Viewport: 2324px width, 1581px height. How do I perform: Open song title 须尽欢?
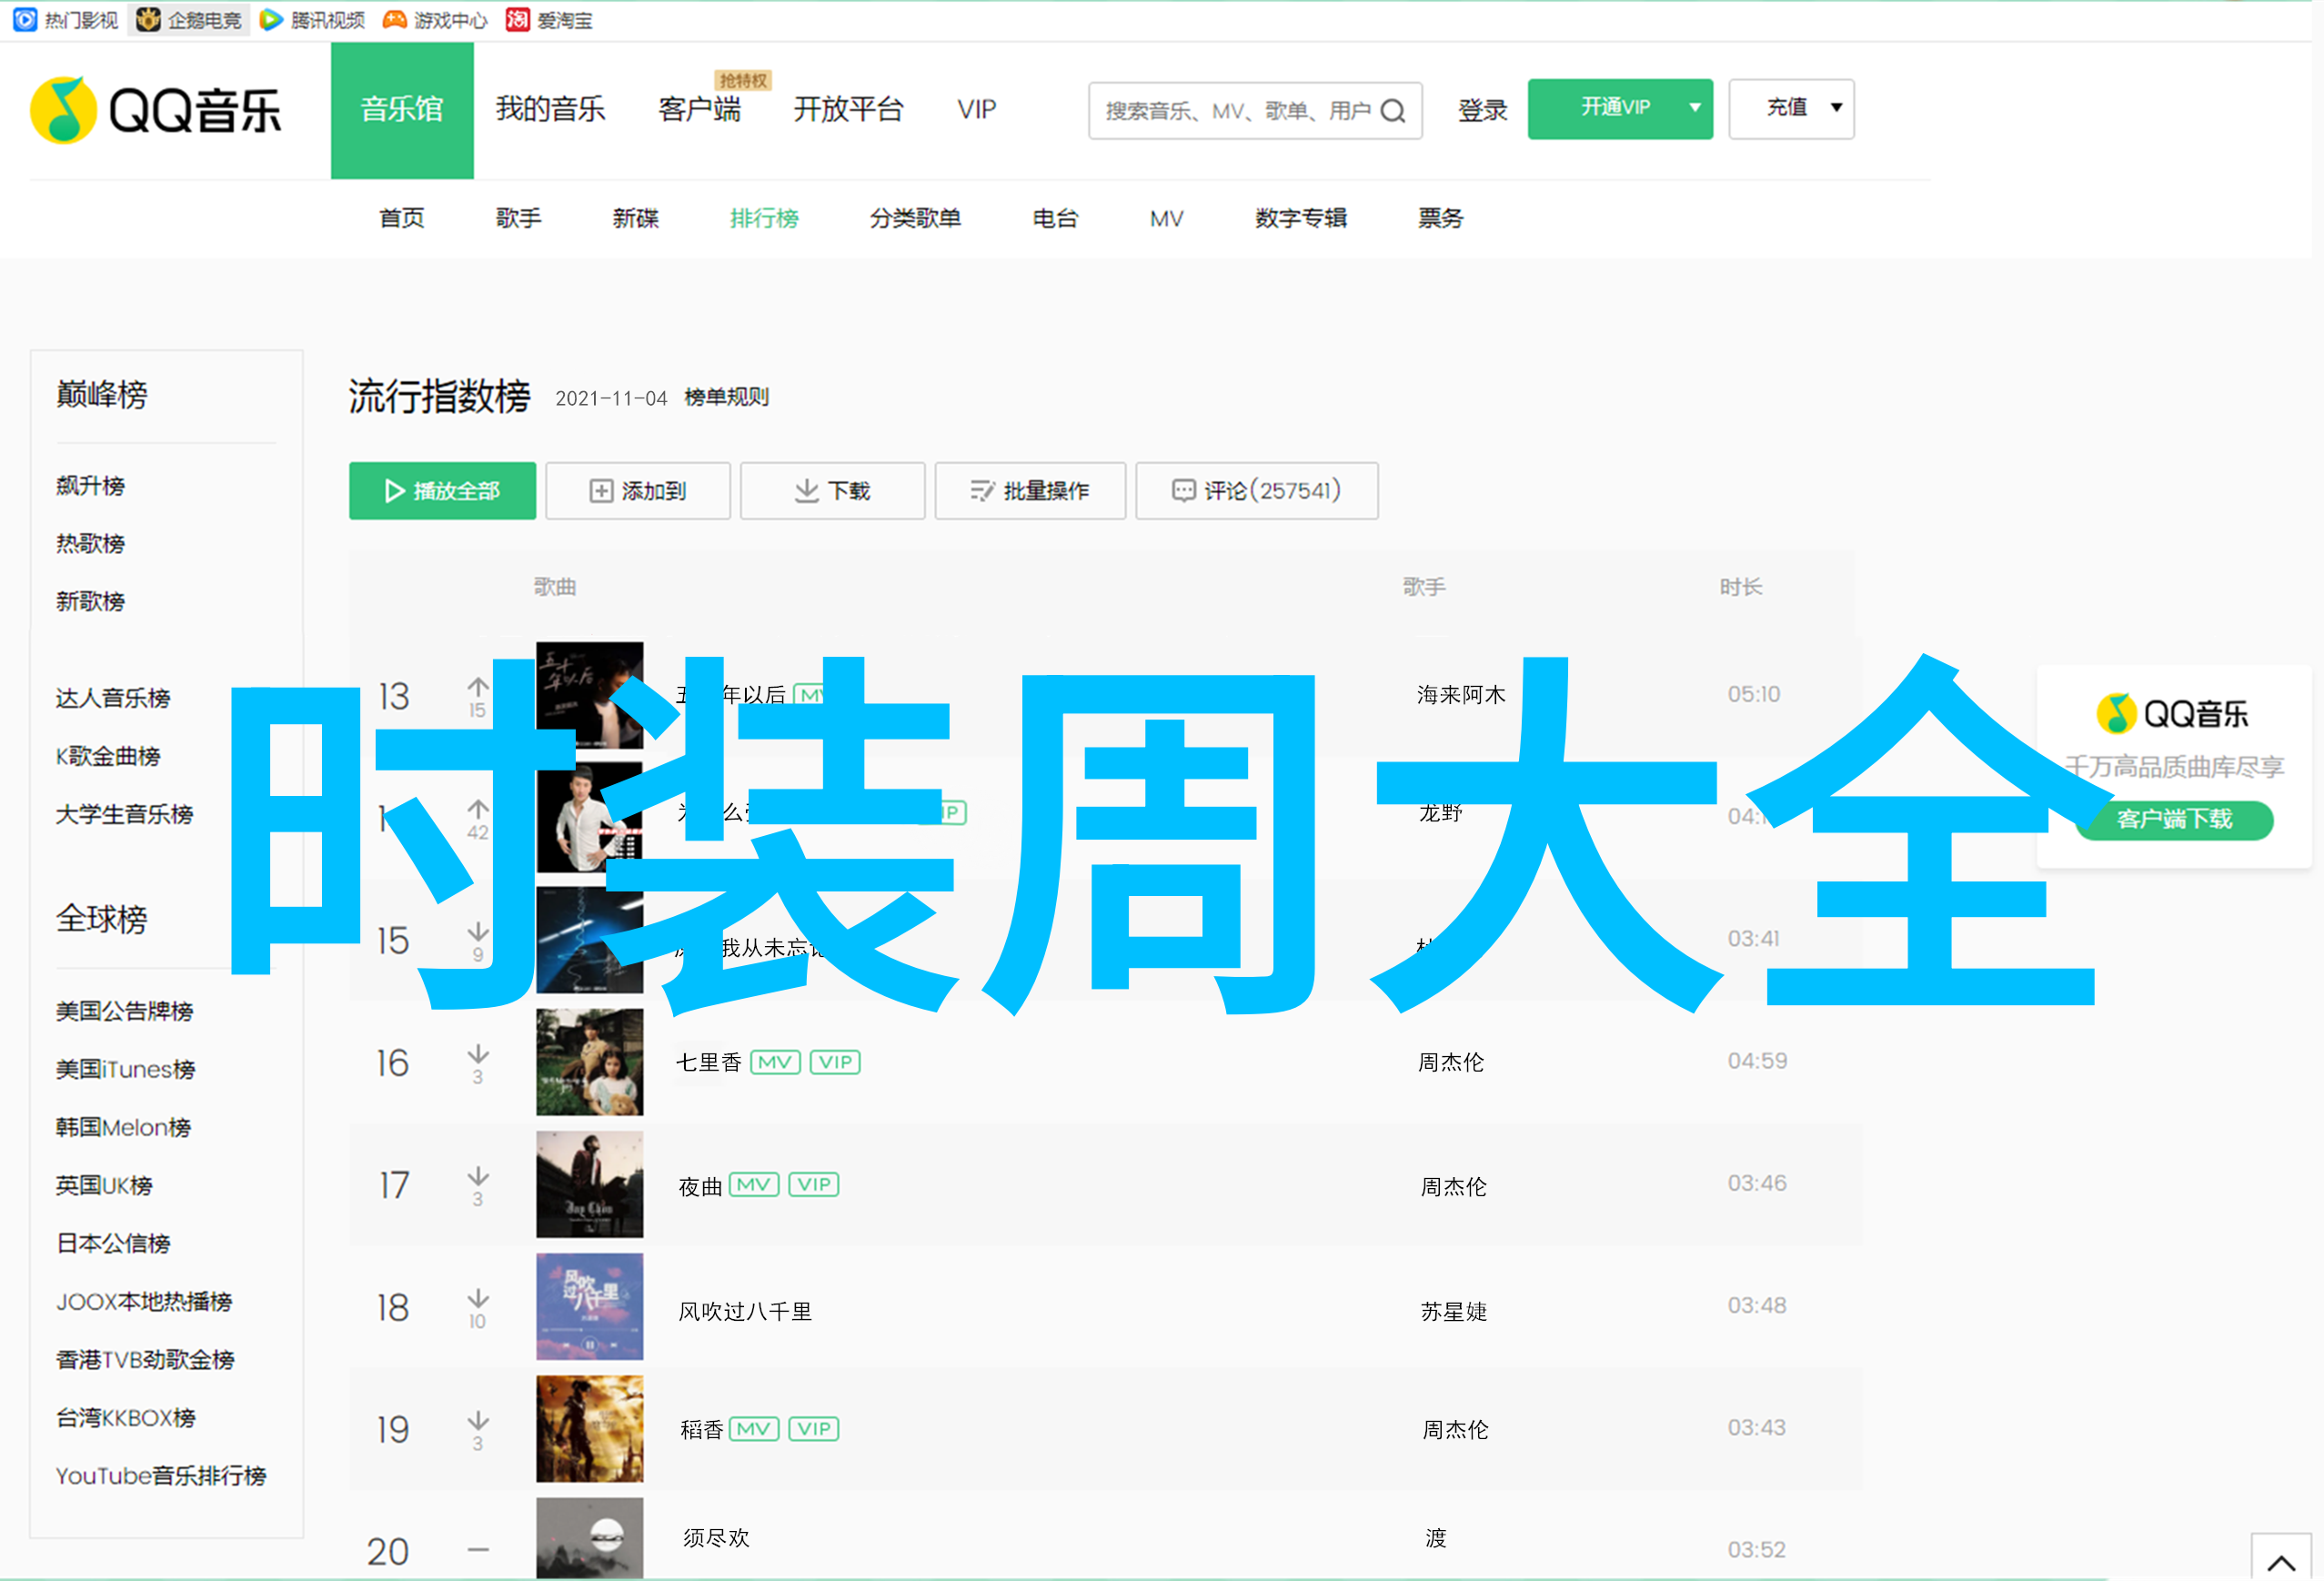click(x=716, y=1538)
